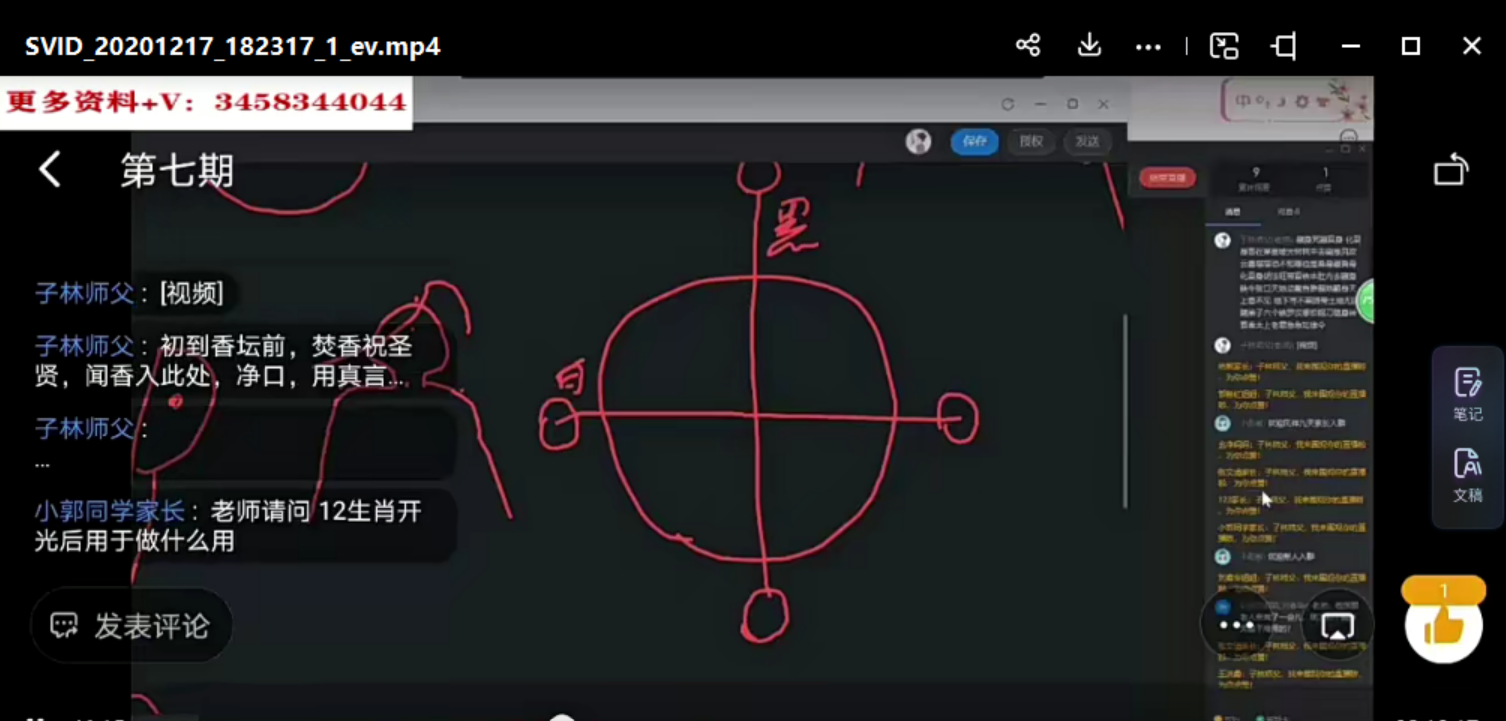Switch to picture-in-picture mini player
The image size is (1506, 721).
click(x=1224, y=46)
